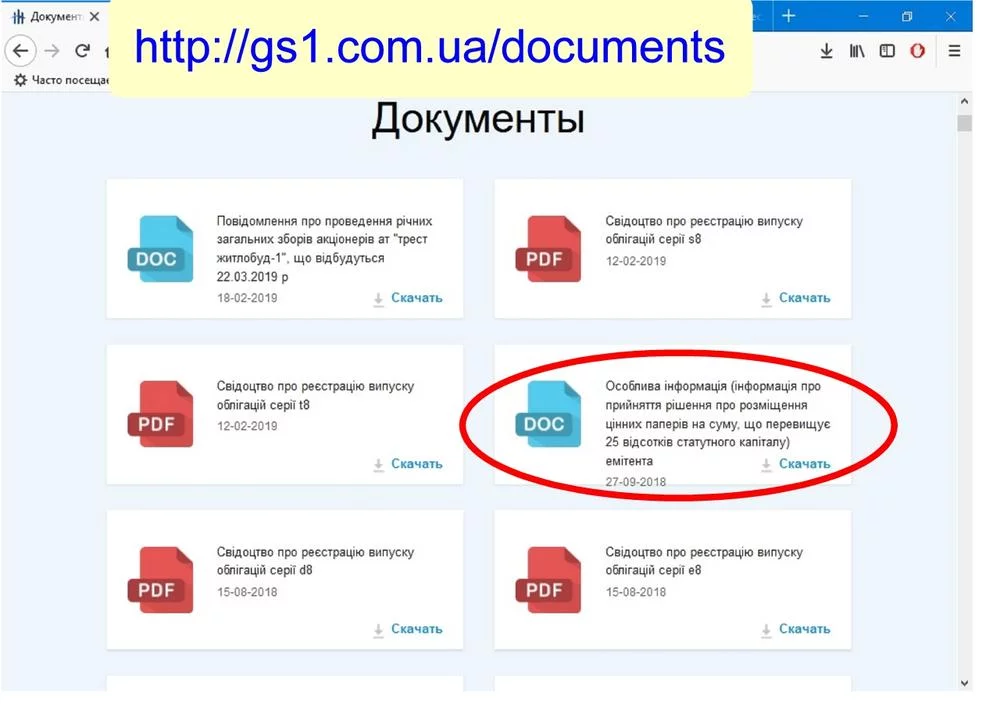Viewport: 1000px width, 707px height.
Task: Open the downloads arrow icon in toolbar
Action: (827, 51)
